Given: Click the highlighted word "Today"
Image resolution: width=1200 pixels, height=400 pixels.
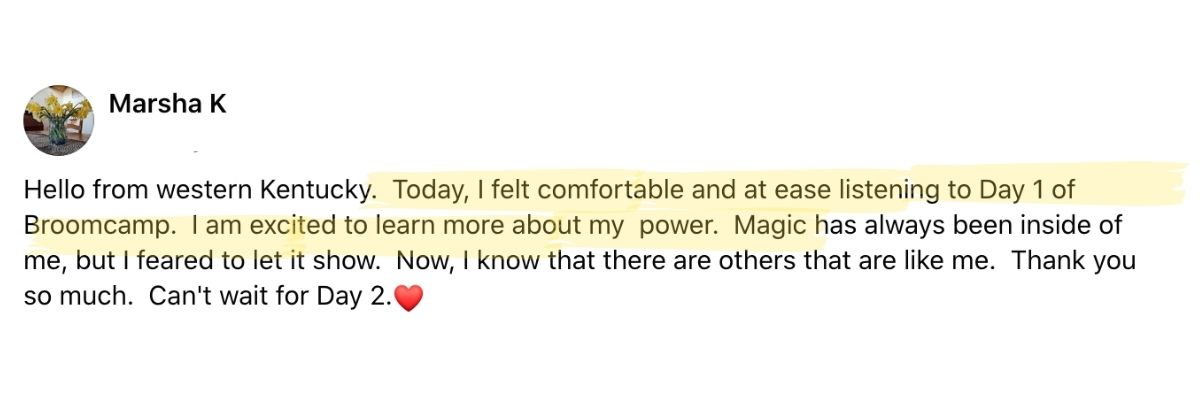Looking at the screenshot, I should 425,189.
